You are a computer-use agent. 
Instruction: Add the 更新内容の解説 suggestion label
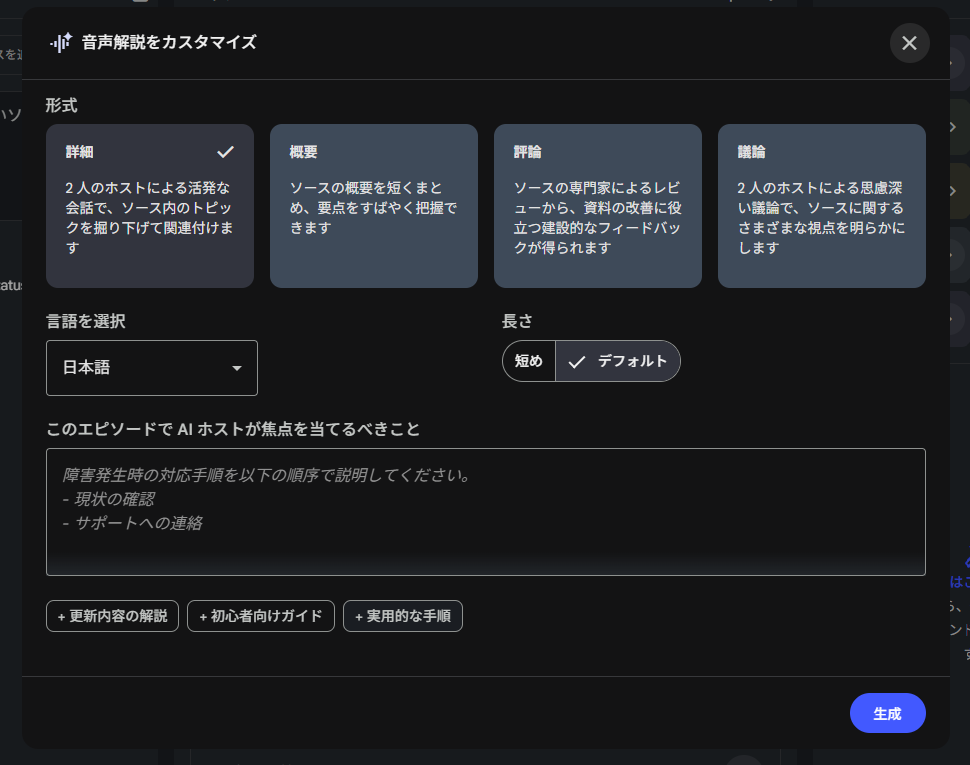[118, 617]
